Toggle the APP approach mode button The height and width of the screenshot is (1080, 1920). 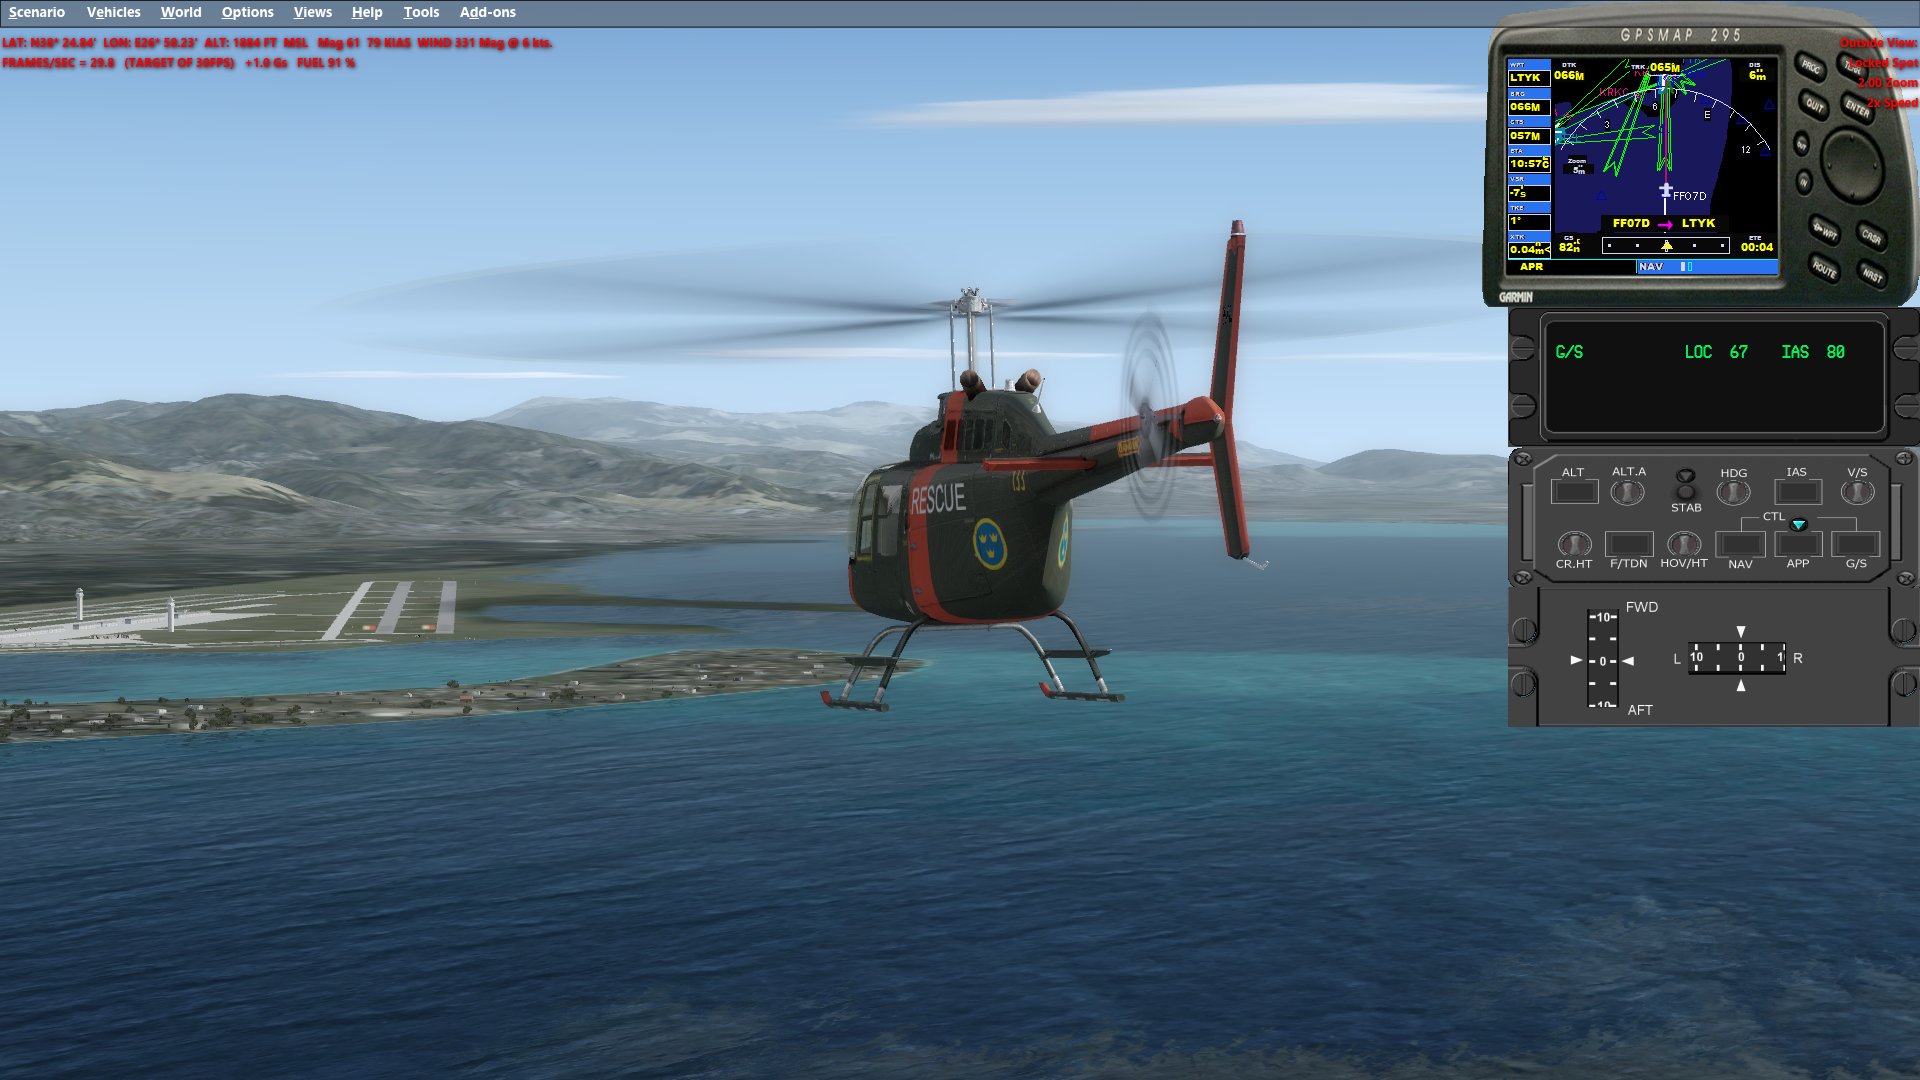tap(1798, 544)
